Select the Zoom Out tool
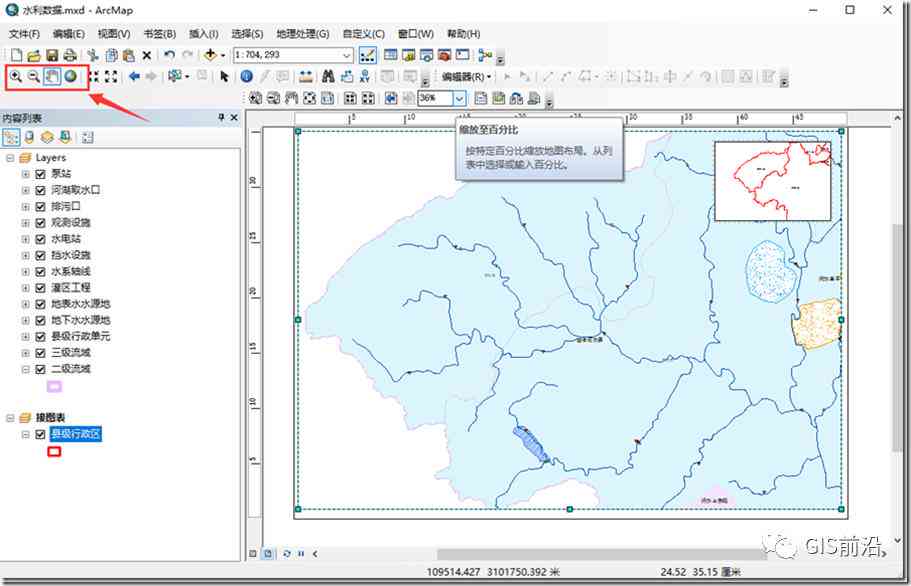911x586 pixels. click(34, 76)
